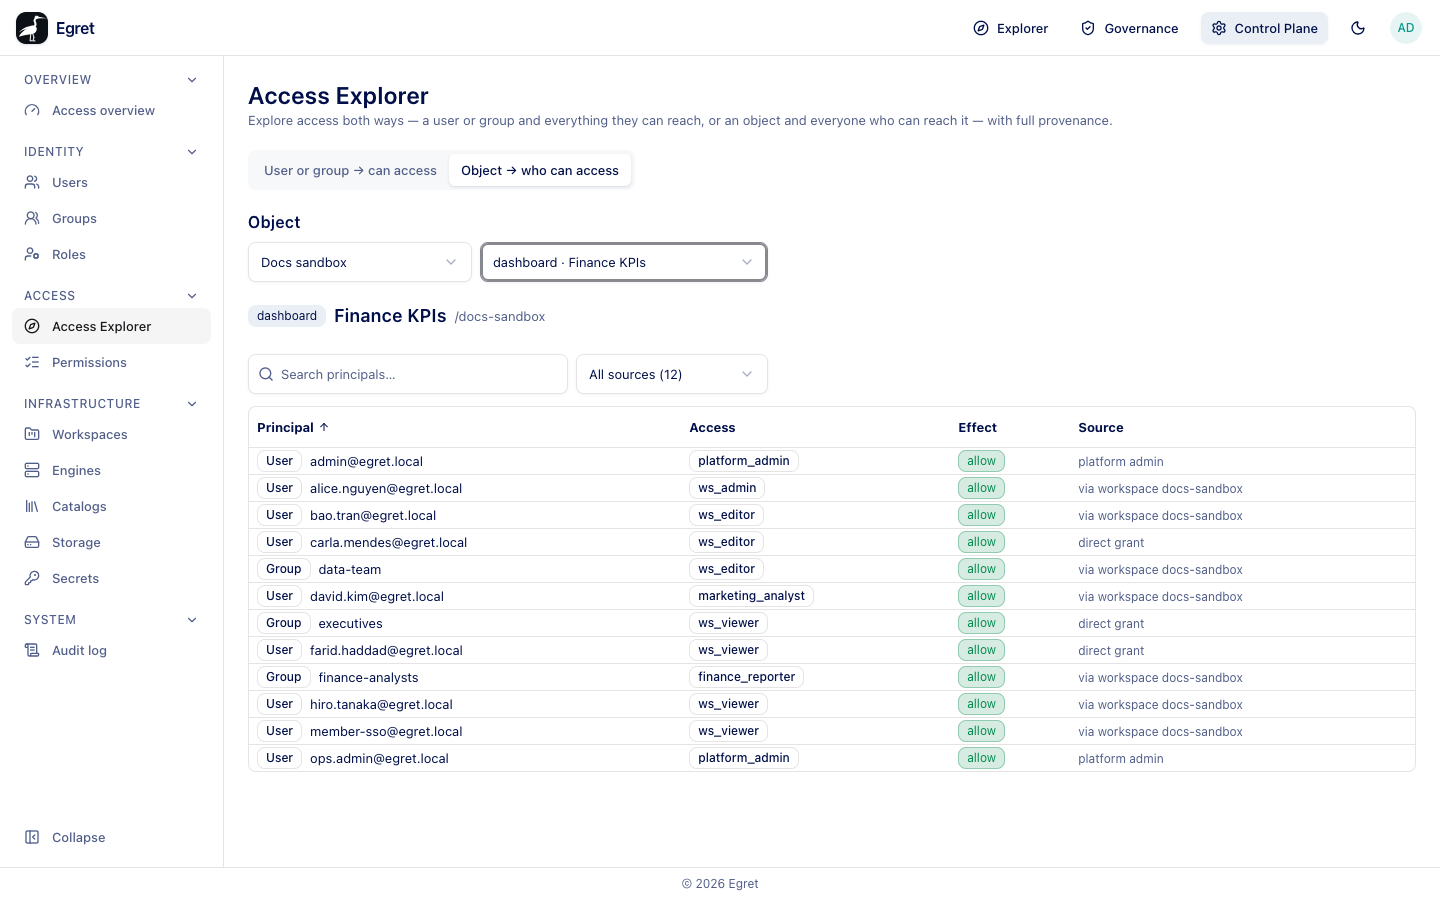Screen dimensions: 1440x900
Task: Focus the Search principals field
Action: pyautogui.click(x=408, y=375)
